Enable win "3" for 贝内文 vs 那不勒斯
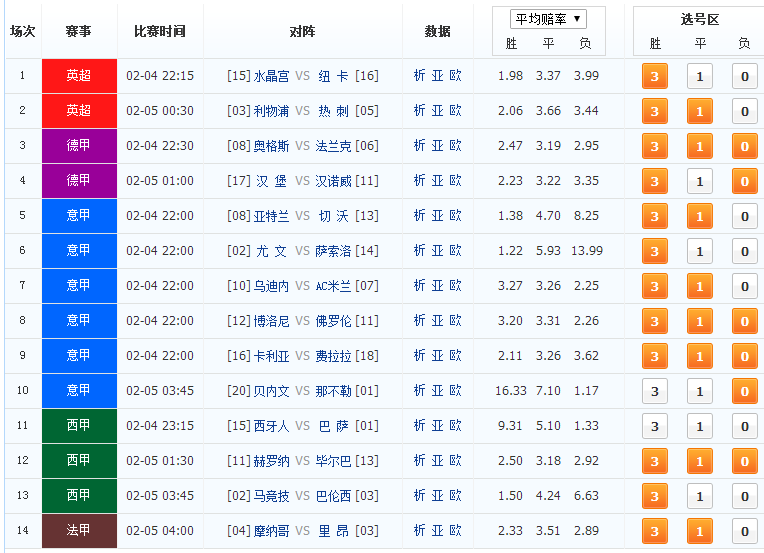764x553 pixels. click(x=655, y=392)
